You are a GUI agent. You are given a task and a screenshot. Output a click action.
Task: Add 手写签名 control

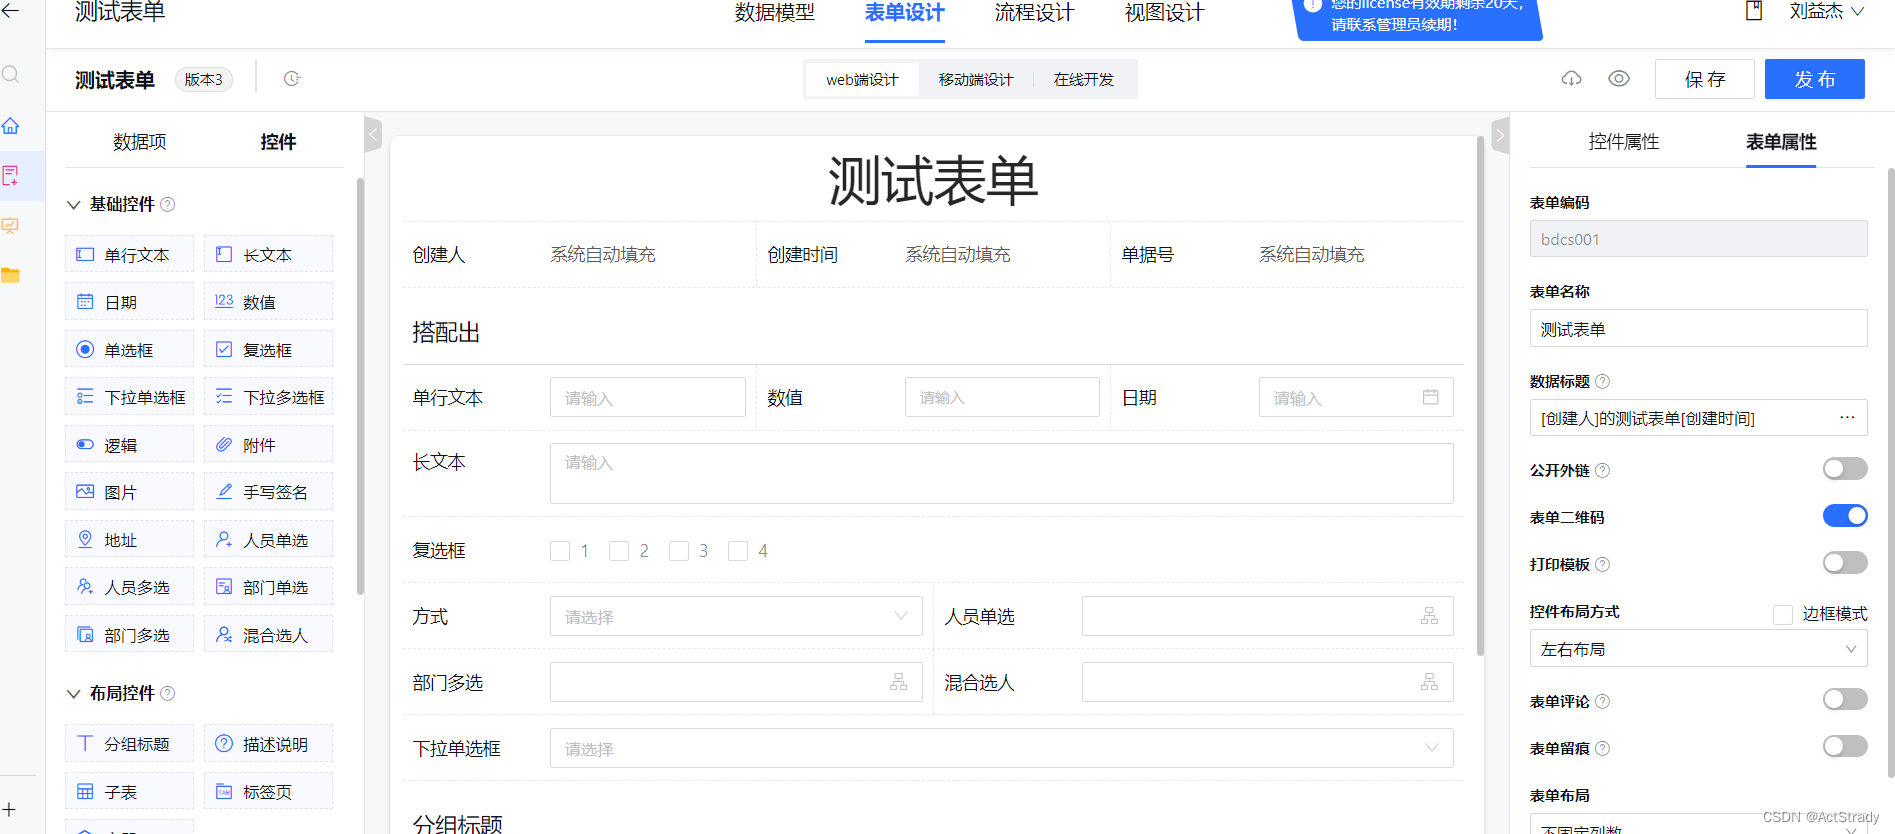click(x=268, y=492)
